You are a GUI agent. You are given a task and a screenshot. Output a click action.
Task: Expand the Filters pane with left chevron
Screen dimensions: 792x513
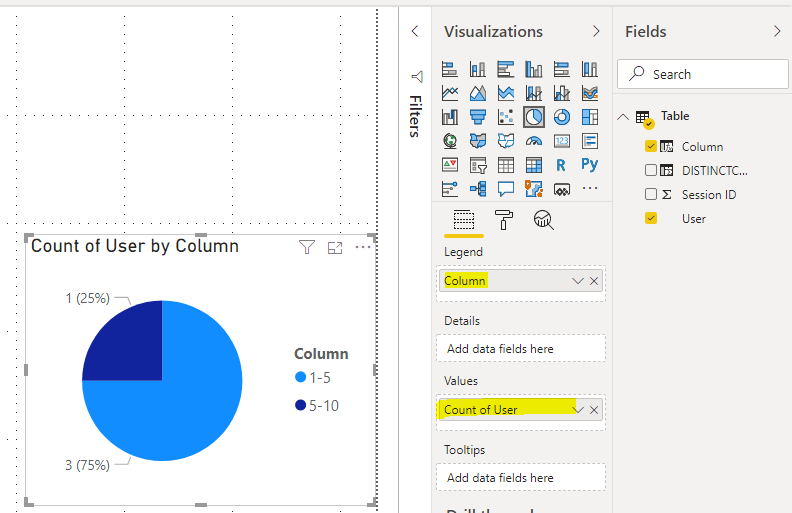(x=415, y=31)
